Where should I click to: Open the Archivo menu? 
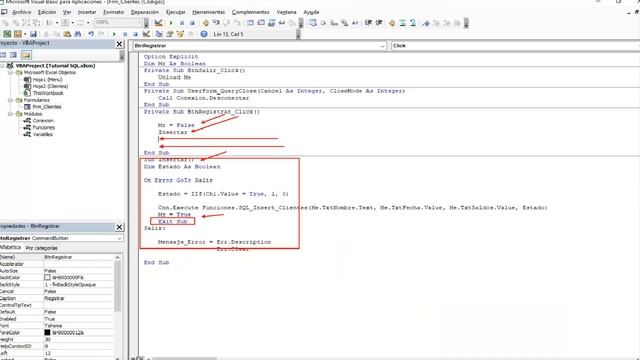(22, 12)
